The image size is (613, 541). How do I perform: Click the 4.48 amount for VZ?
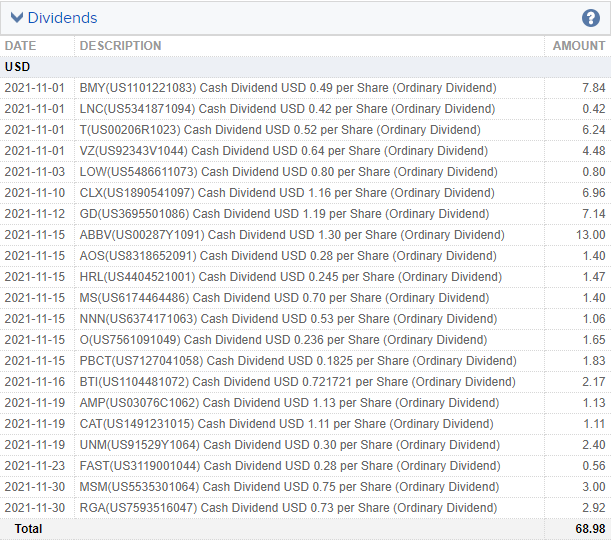(593, 151)
